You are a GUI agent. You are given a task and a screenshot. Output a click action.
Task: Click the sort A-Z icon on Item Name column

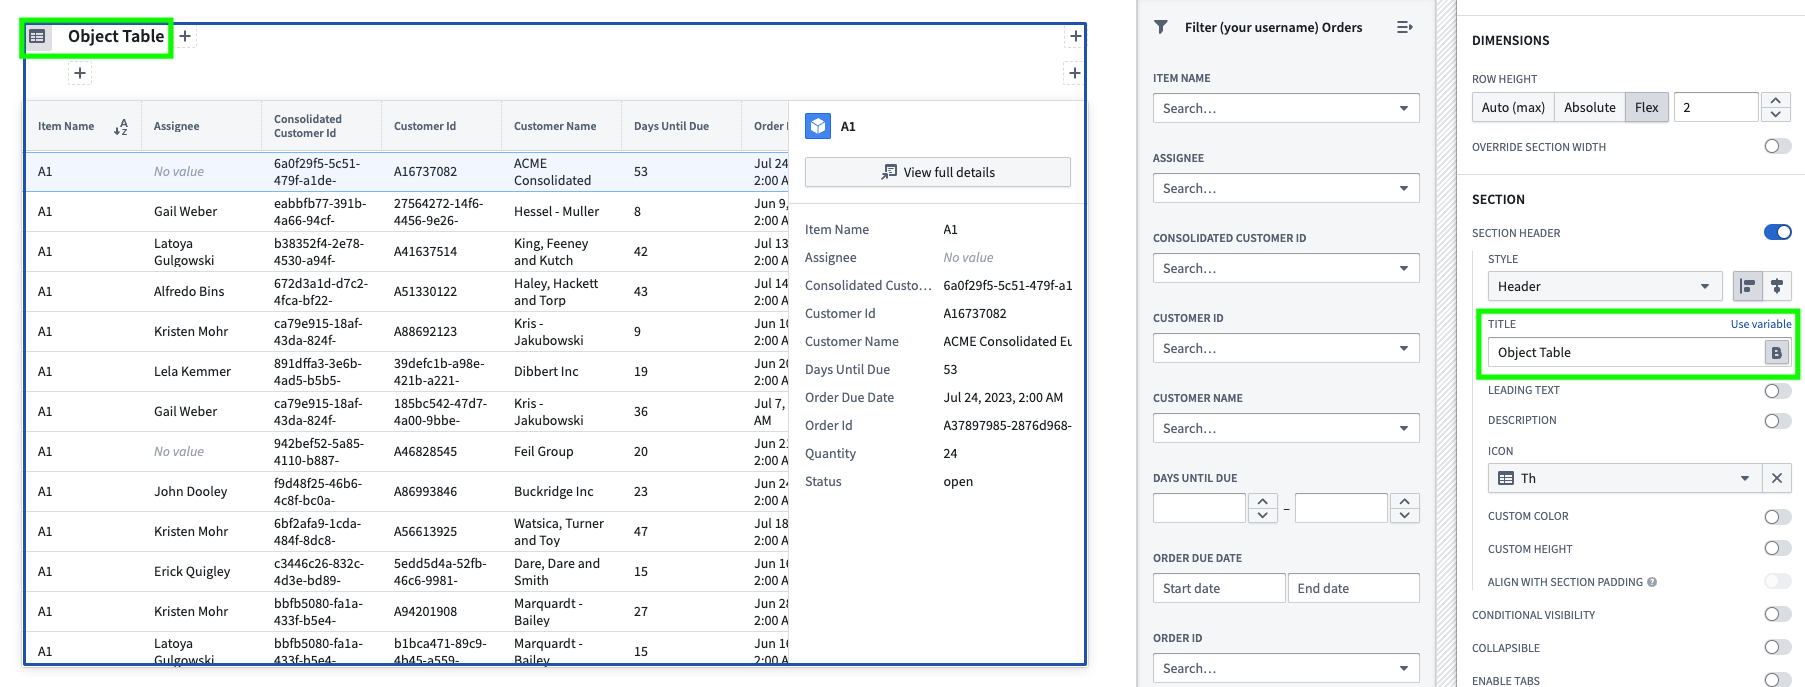click(121, 127)
